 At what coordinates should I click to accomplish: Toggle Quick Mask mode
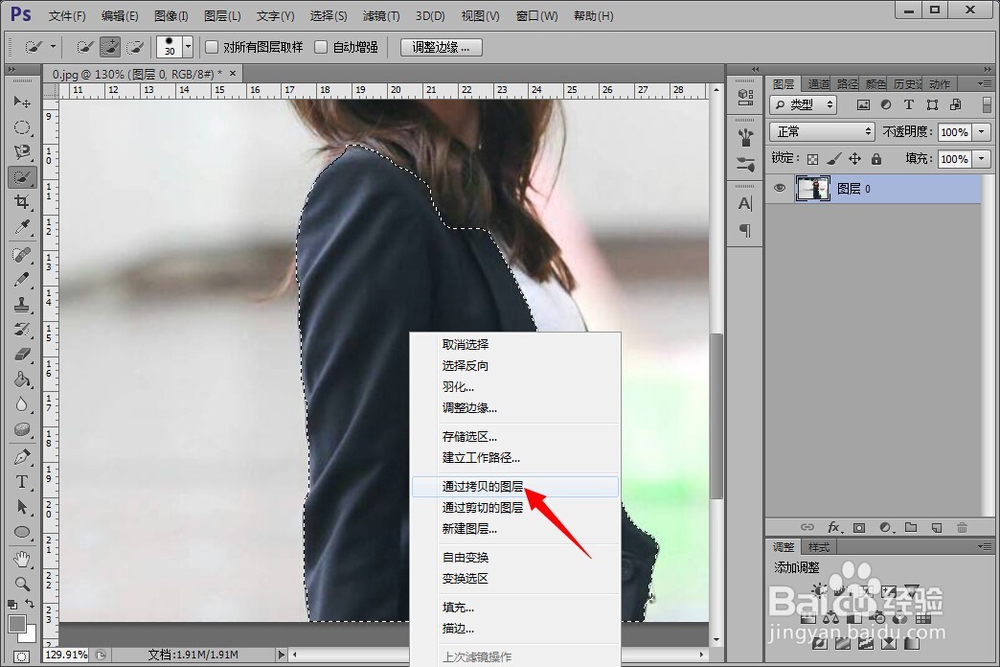point(21,657)
